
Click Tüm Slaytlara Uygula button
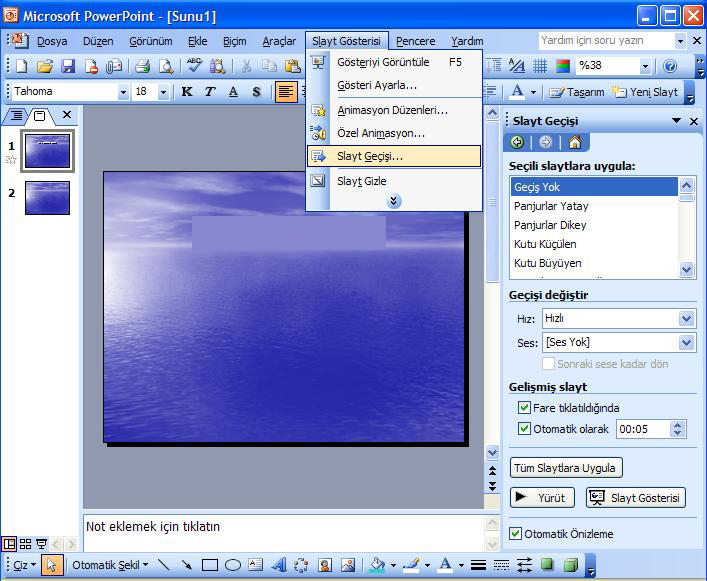coord(566,468)
